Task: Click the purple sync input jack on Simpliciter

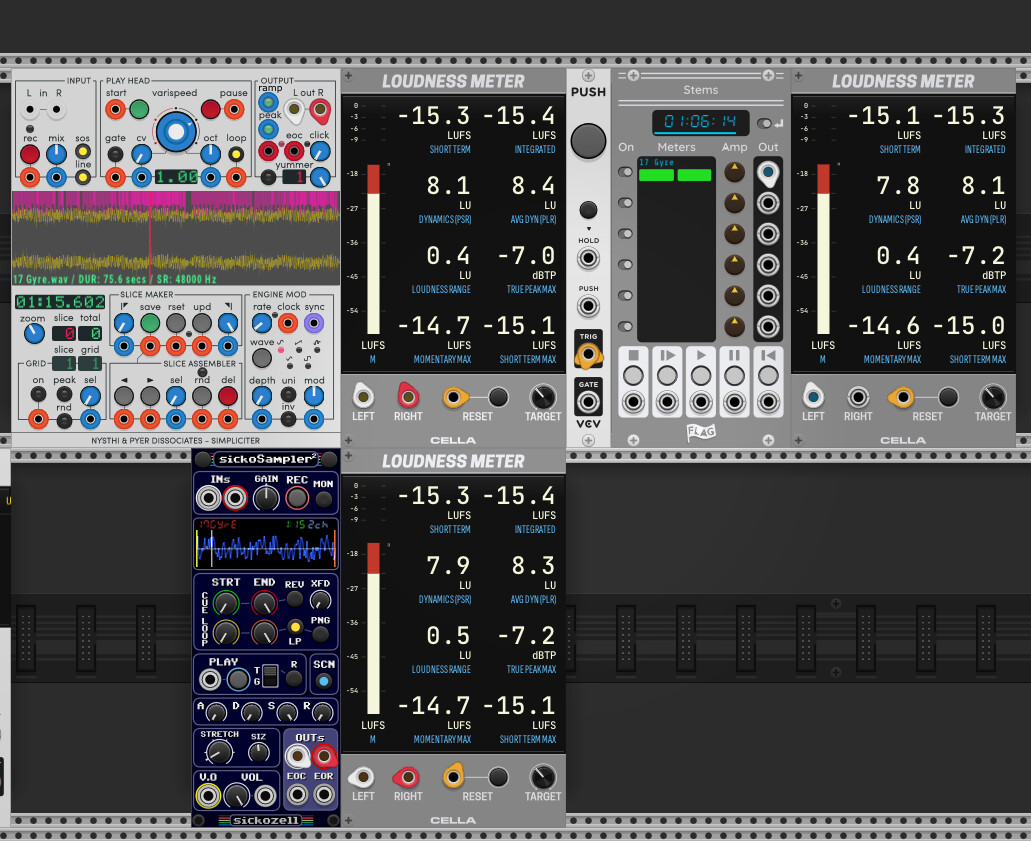Action: 314,323
